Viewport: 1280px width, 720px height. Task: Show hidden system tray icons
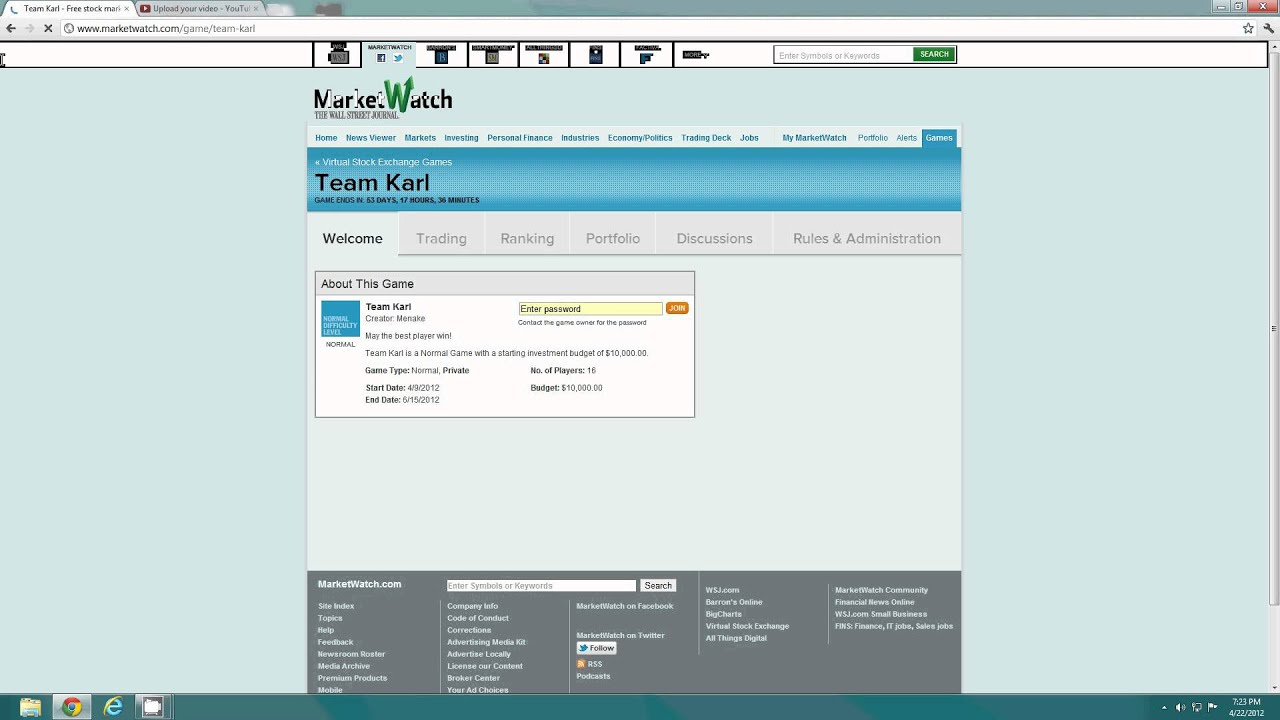click(x=1164, y=708)
